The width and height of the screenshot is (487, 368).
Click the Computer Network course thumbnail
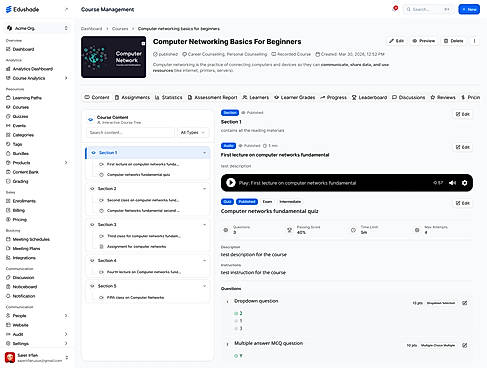pyautogui.click(x=113, y=57)
